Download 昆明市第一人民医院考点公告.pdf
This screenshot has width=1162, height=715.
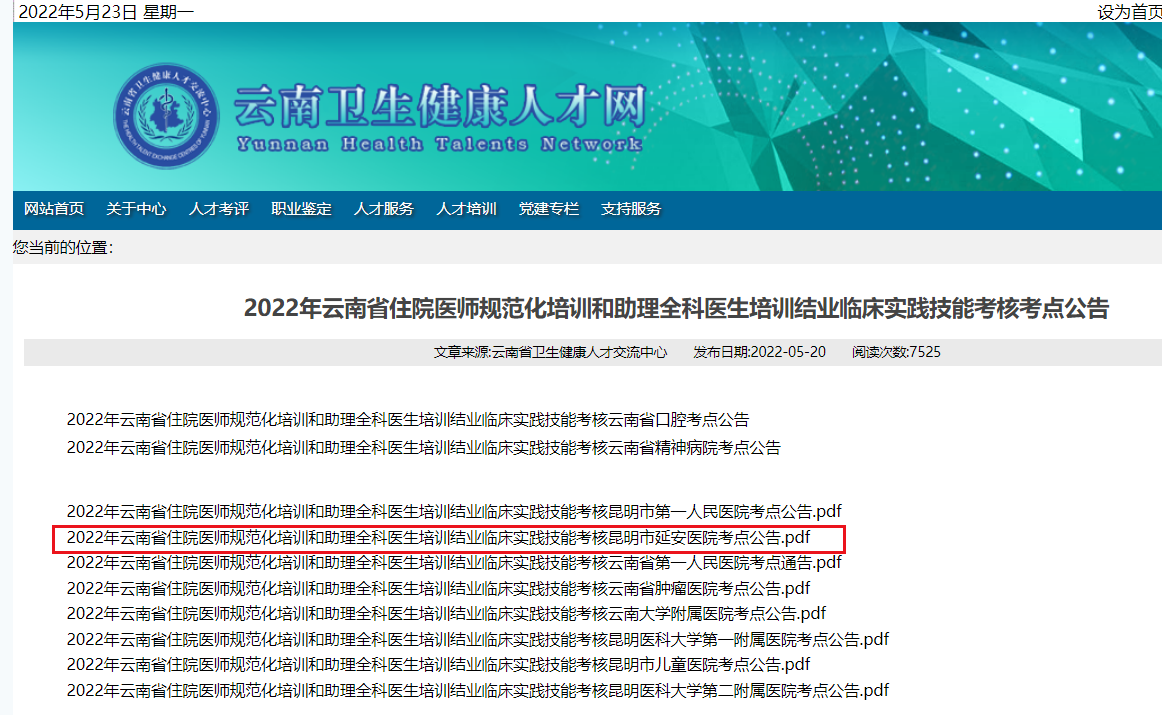coord(454,512)
